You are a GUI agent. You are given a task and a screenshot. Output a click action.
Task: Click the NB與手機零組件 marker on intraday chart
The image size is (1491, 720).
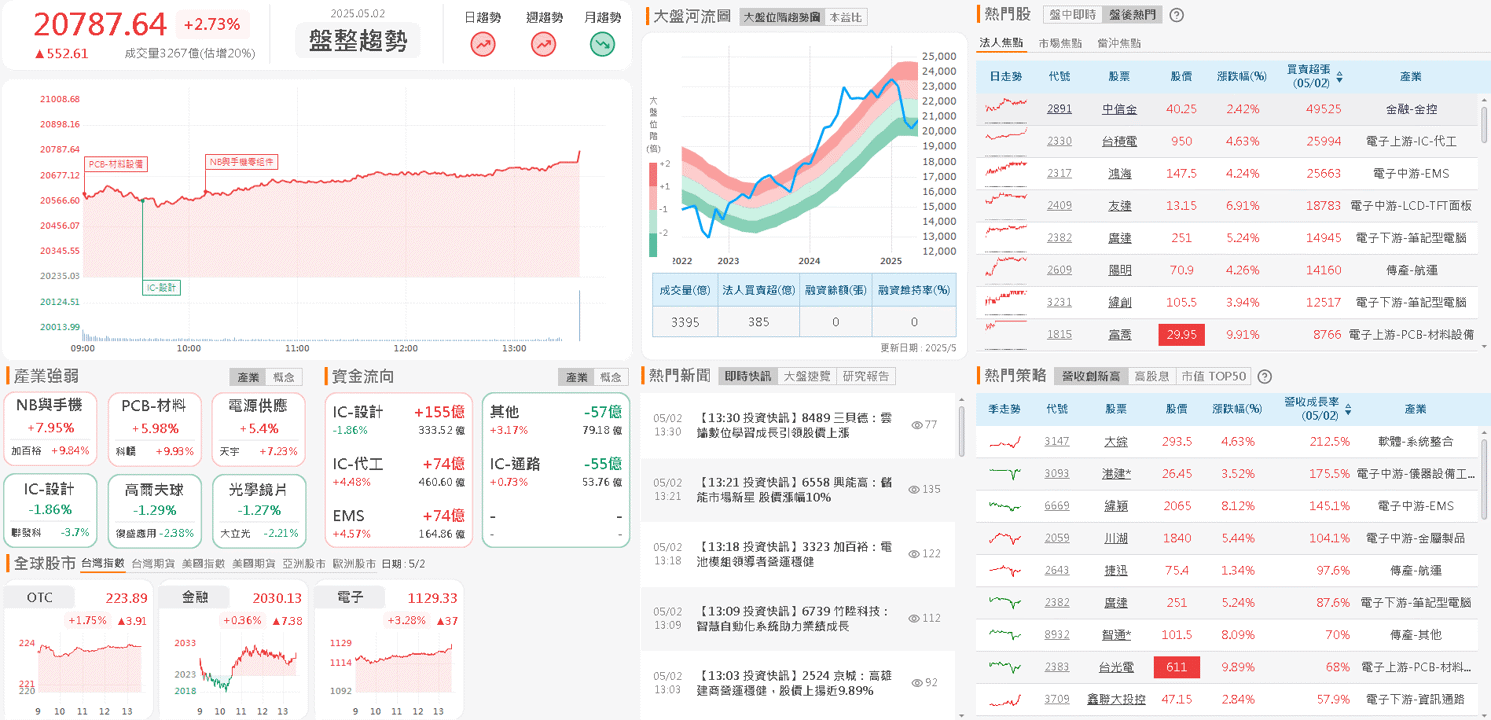[241, 162]
